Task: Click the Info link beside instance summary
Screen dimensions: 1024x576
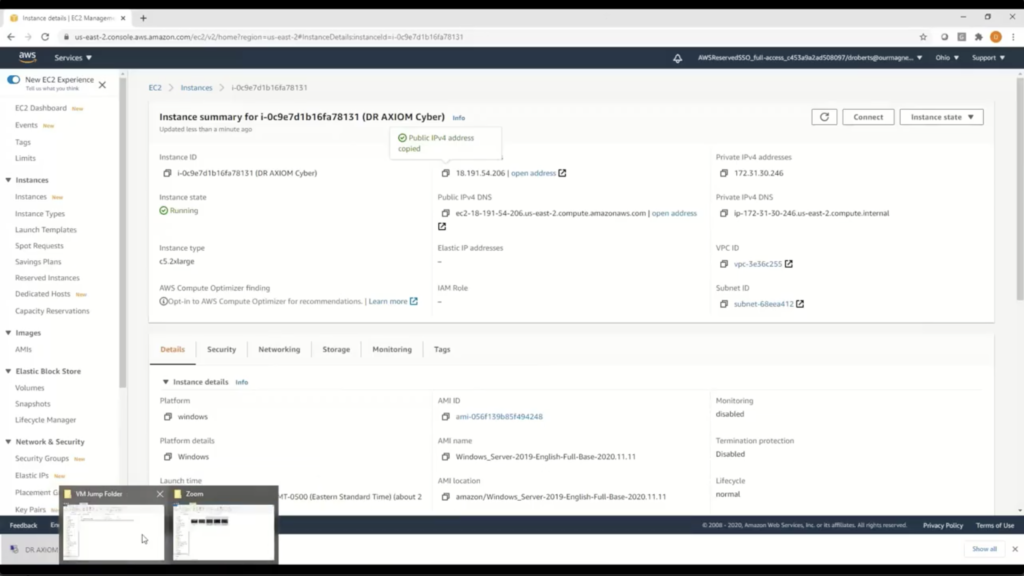Action: coord(458,118)
